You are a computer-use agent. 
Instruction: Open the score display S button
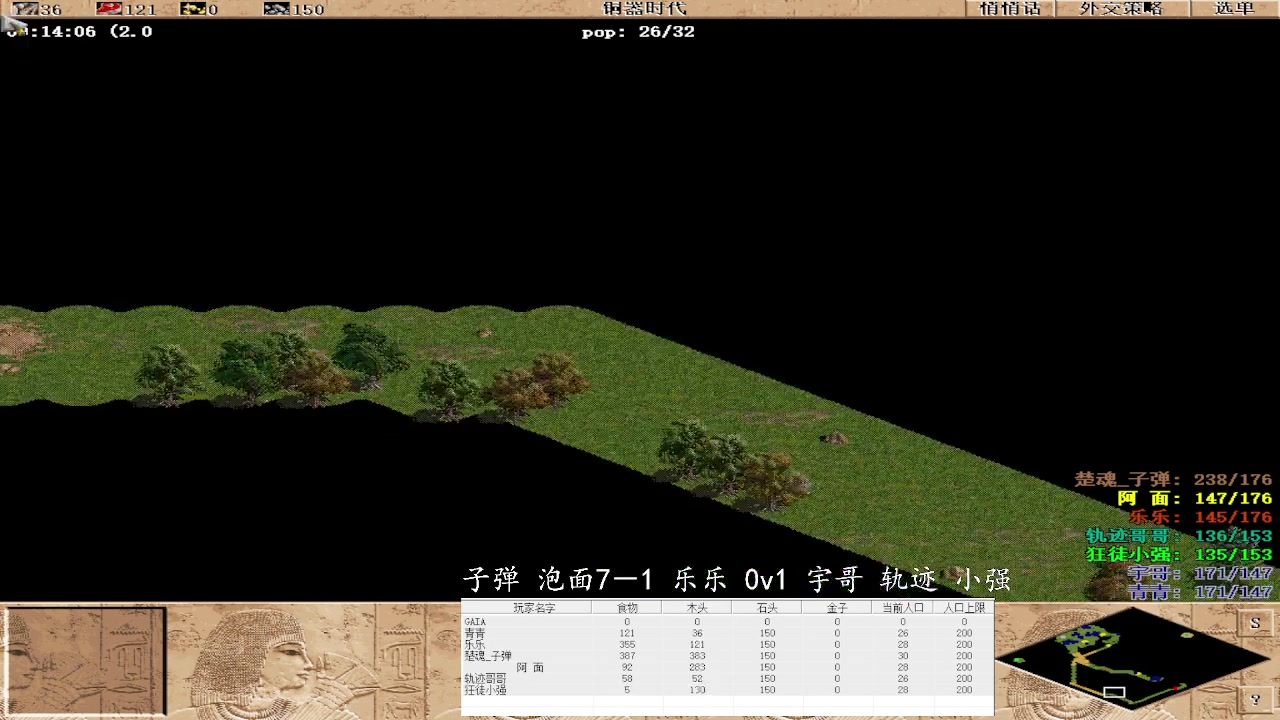1255,623
